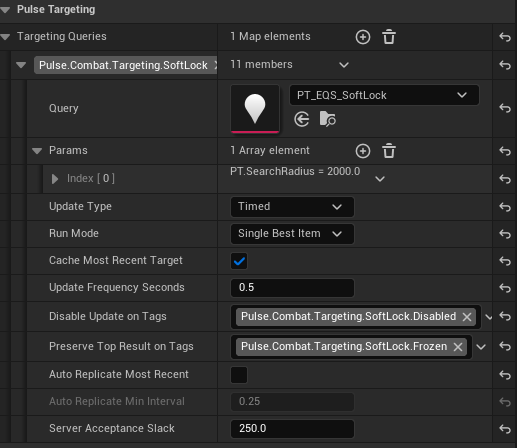This screenshot has width=517, height=448.
Task: Click the Query asset thumbnail
Action: [x=255, y=109]
